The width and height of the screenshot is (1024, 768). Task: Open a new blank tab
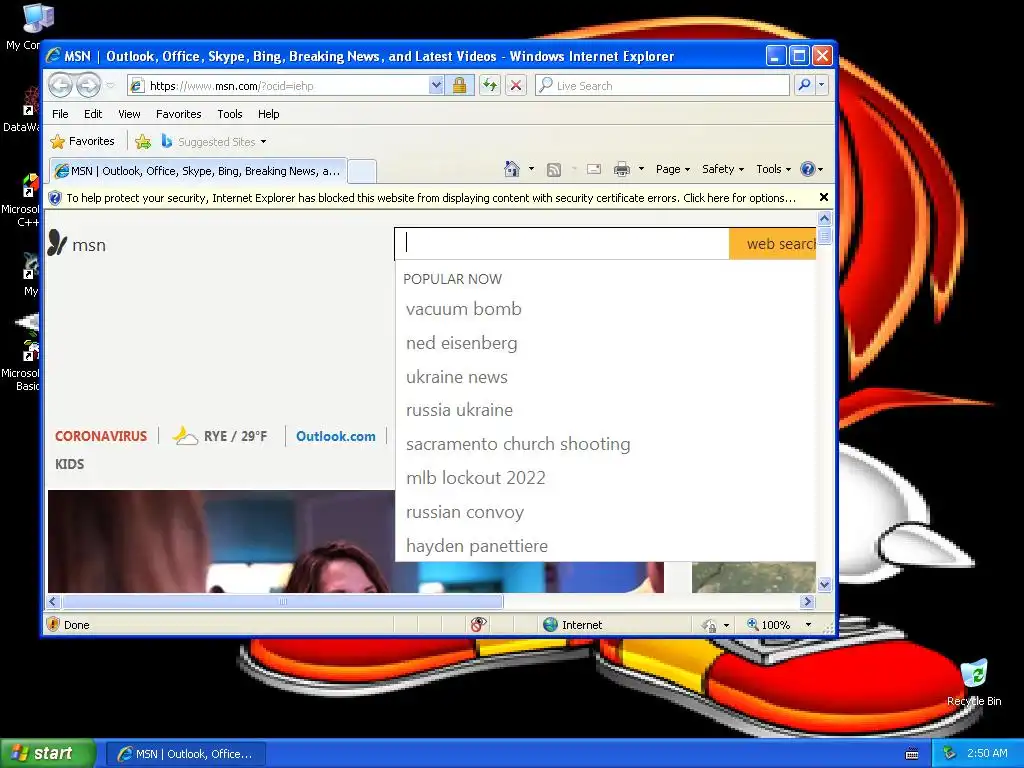pos(362,171)
